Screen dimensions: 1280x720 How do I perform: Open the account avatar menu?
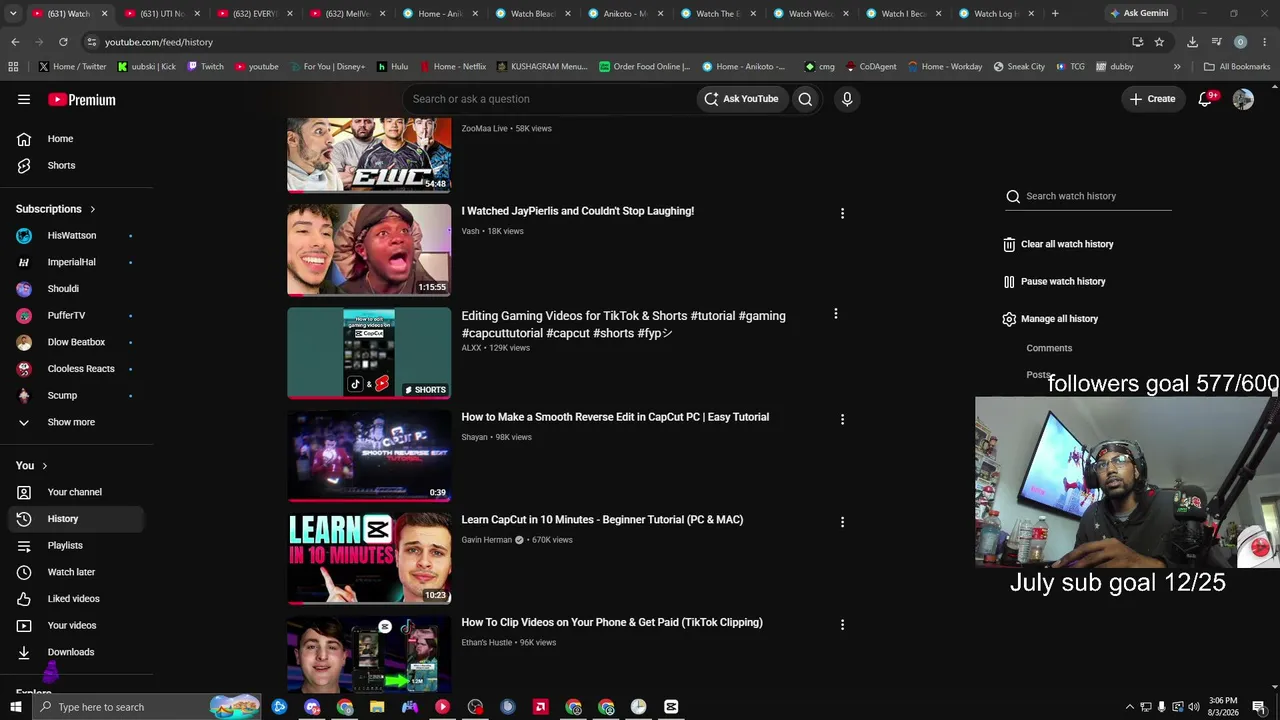click(x=1243, y=99)
